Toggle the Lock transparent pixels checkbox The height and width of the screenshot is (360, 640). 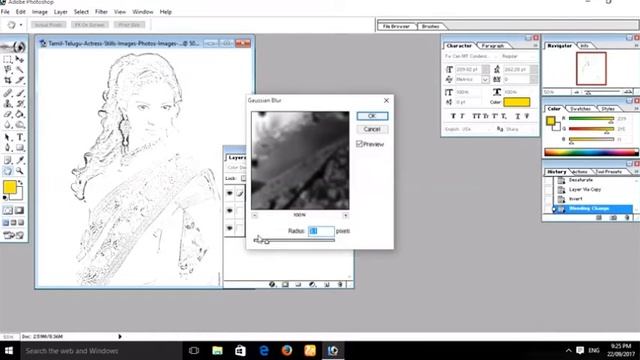(x=243, y=178)
